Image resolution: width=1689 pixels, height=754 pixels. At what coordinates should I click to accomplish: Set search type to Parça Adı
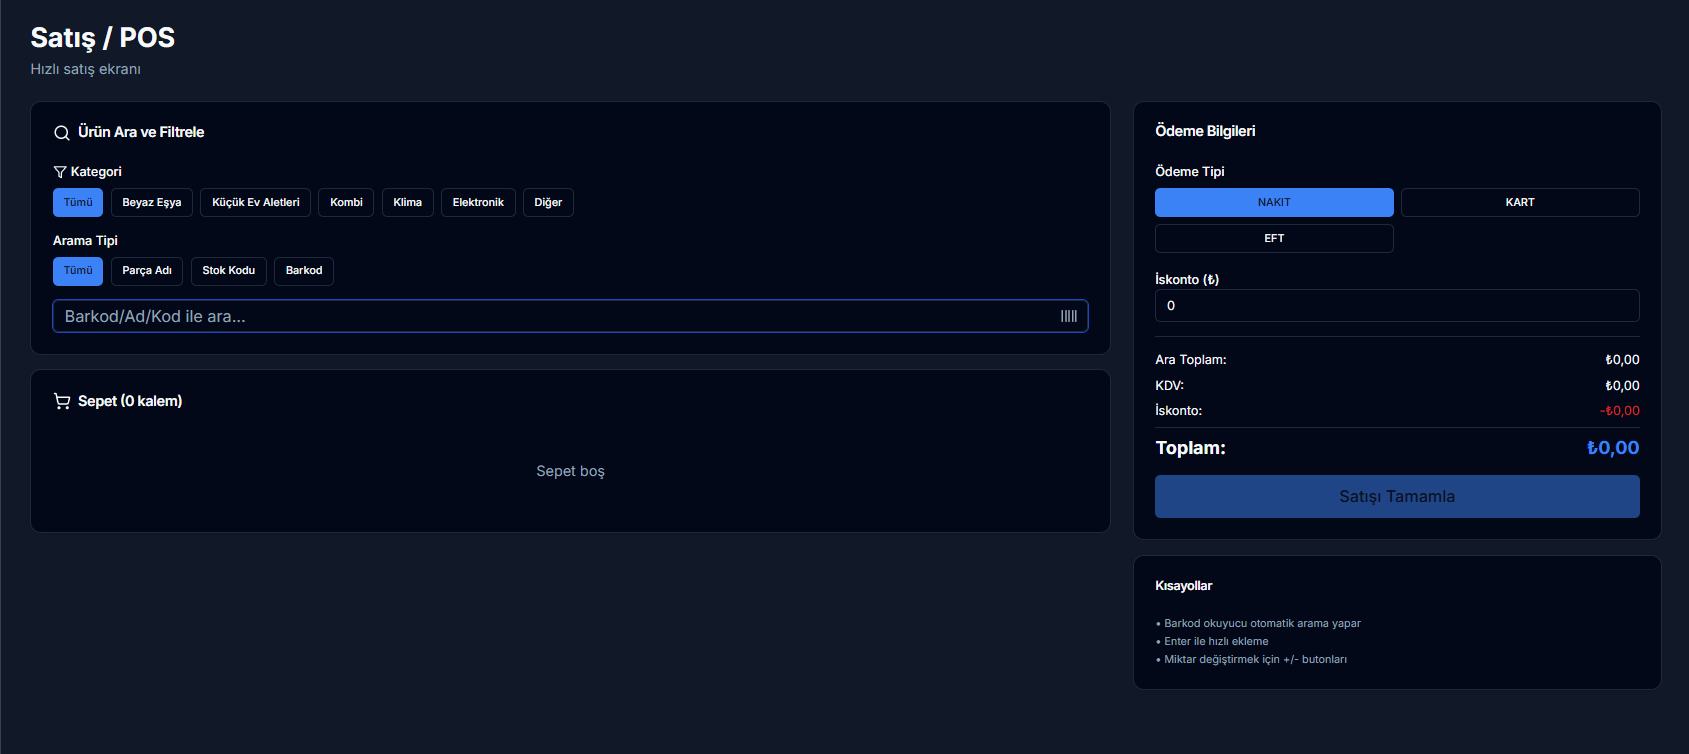(x=147, y=271)
